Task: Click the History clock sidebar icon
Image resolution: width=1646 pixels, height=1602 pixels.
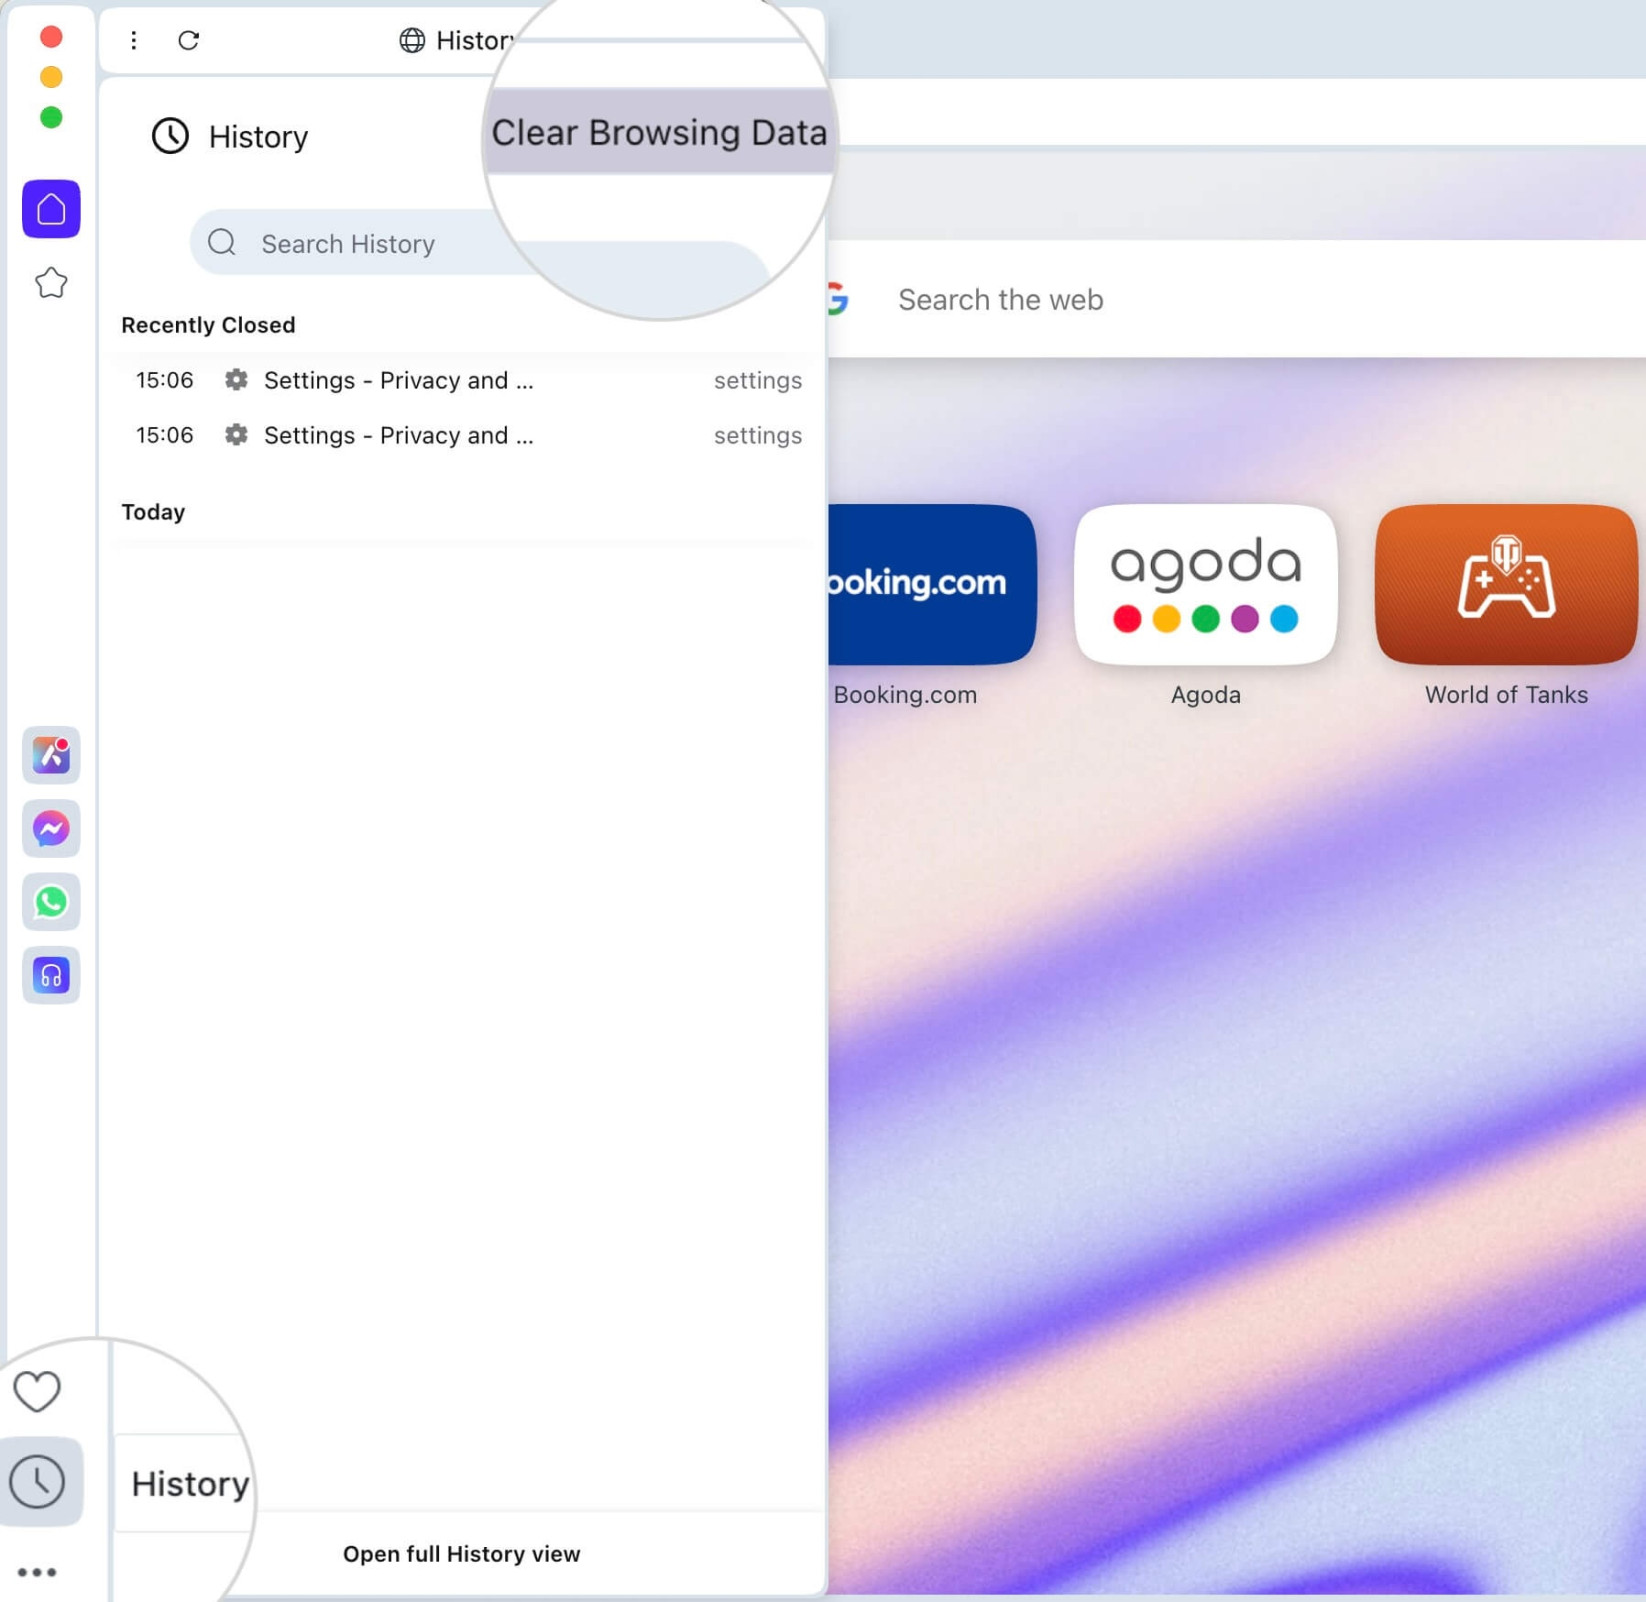Action: click(38, 1482)
